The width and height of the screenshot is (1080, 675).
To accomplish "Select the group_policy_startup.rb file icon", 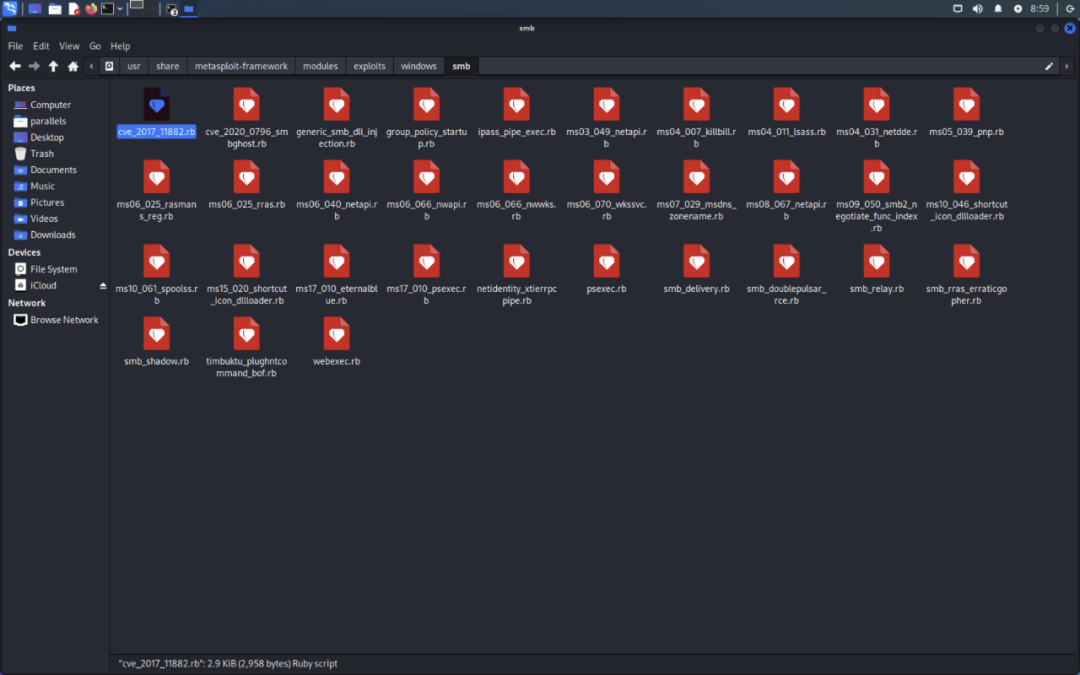I will click(426, 105).
